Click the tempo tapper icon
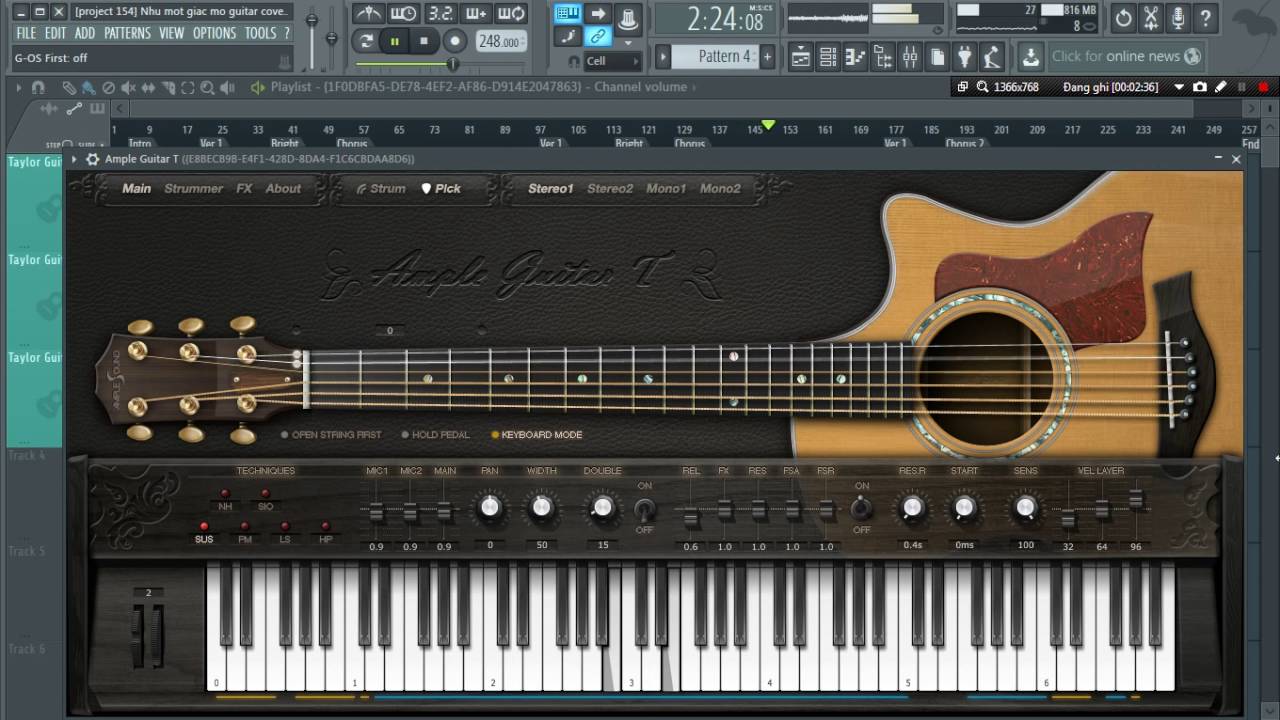The height and width of the screenshot is (720, 1280). 991,57
